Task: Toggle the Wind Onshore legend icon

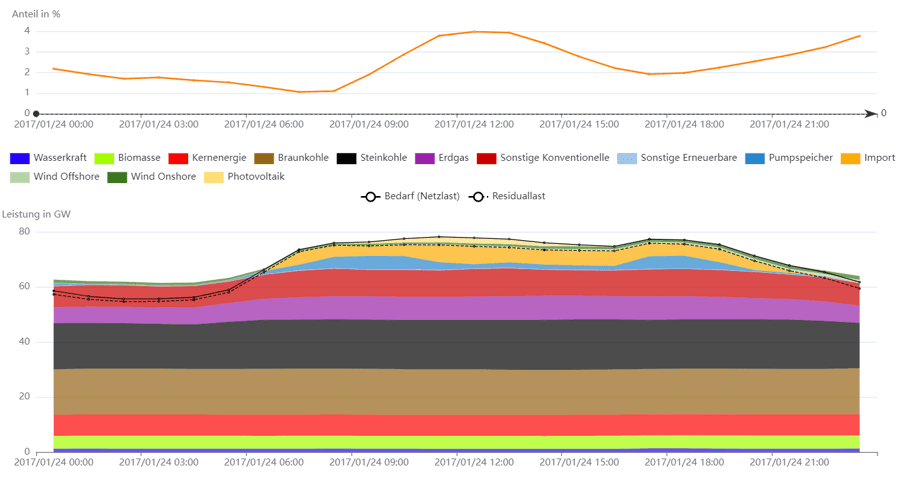Action: point(117,177)
